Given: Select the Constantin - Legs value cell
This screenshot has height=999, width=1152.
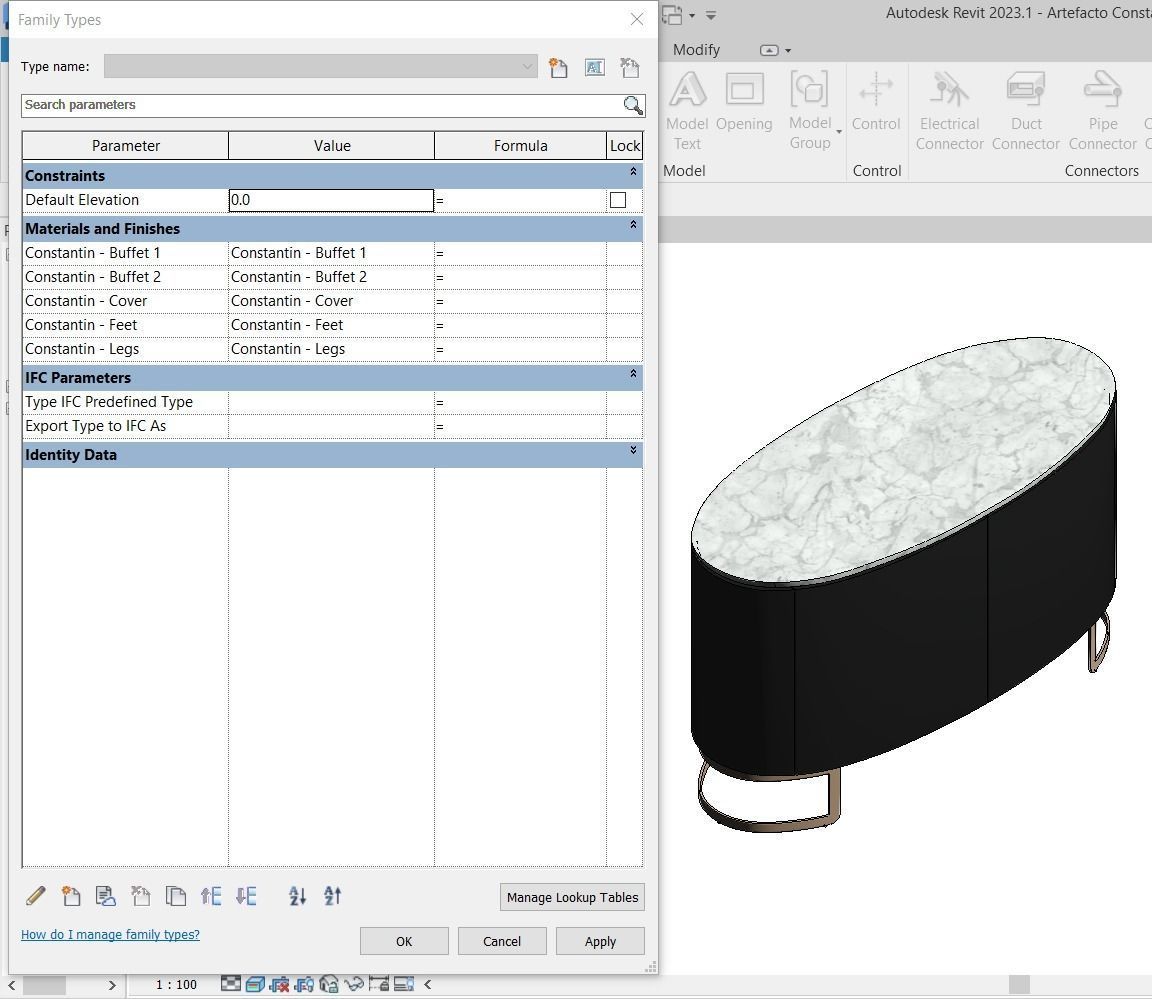Looking at the screenshot, I should [331, 349].
